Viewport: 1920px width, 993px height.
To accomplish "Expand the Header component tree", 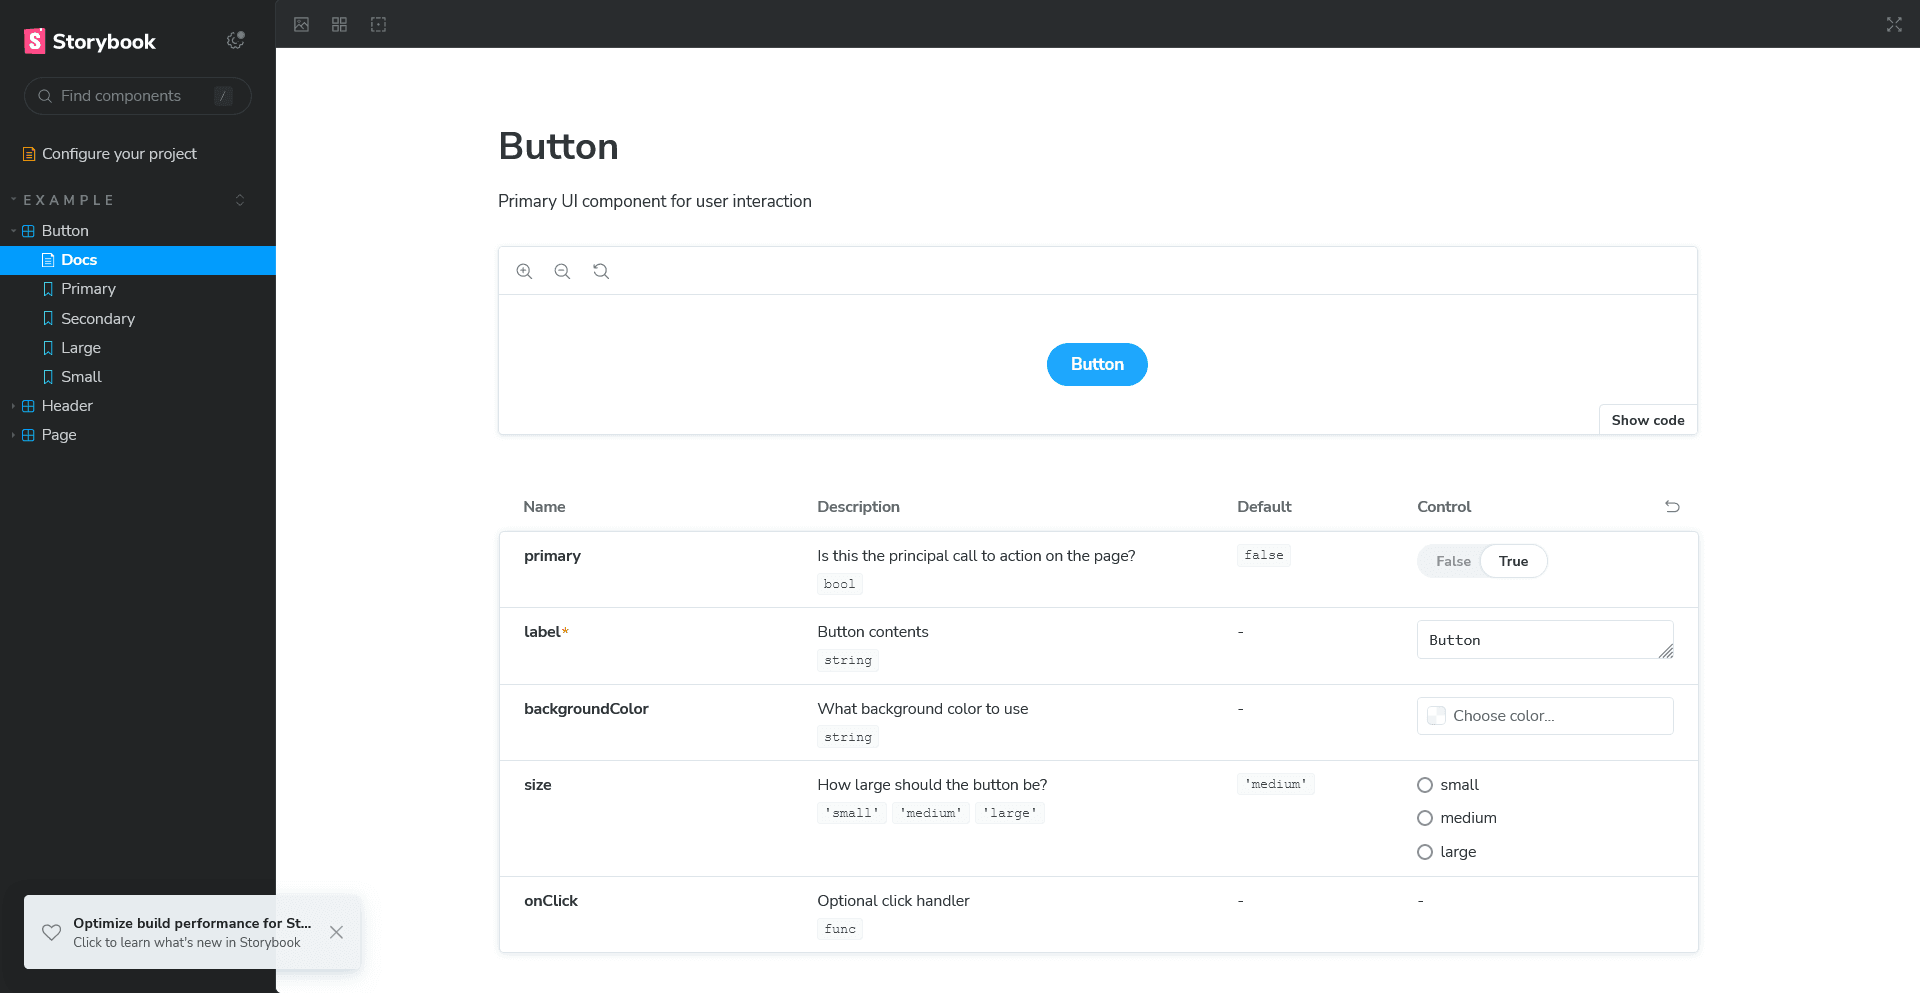I will [13, 406].
